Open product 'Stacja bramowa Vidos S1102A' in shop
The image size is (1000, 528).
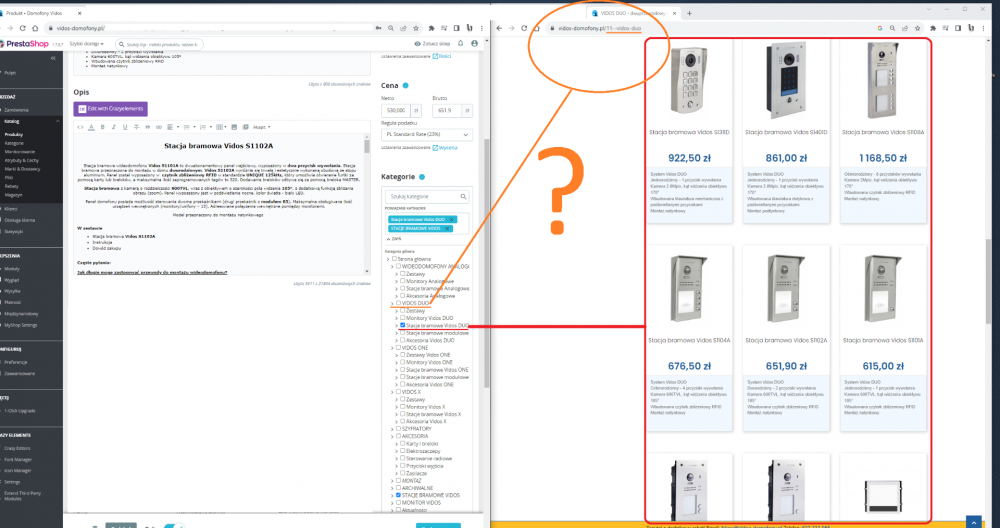tap(786, 341)
